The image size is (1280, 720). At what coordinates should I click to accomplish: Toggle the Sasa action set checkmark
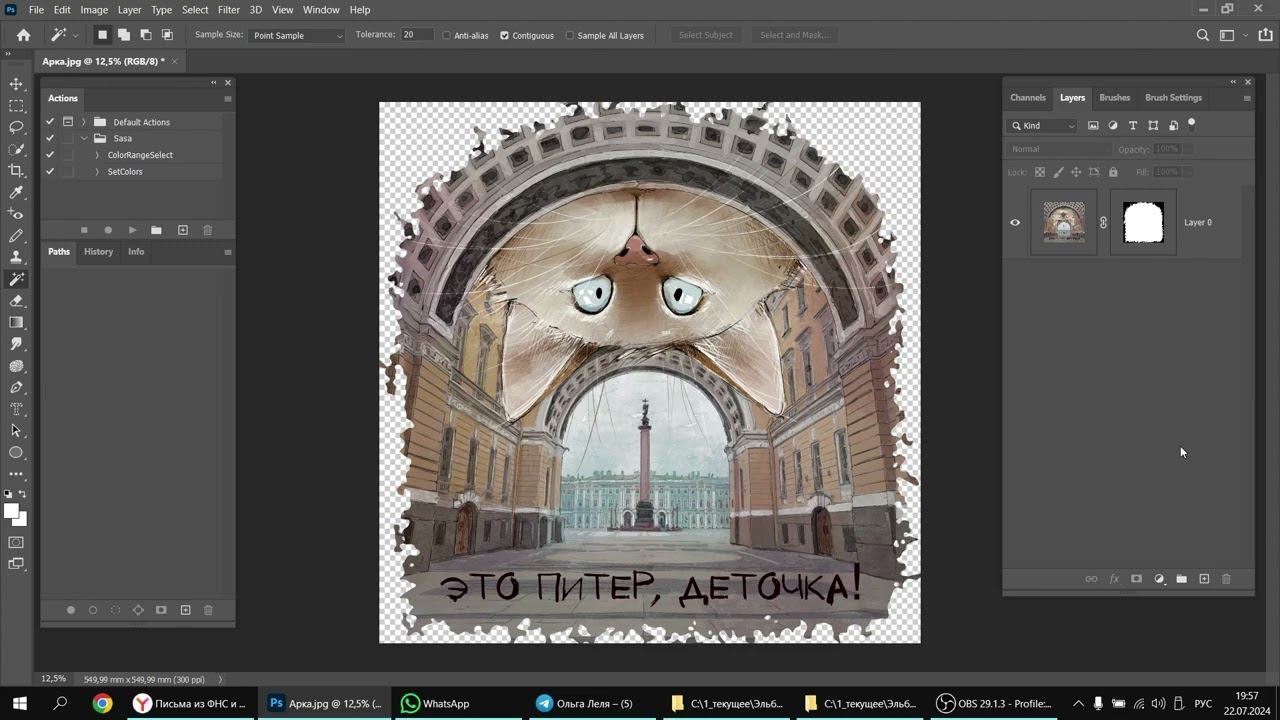click(50, 138)
